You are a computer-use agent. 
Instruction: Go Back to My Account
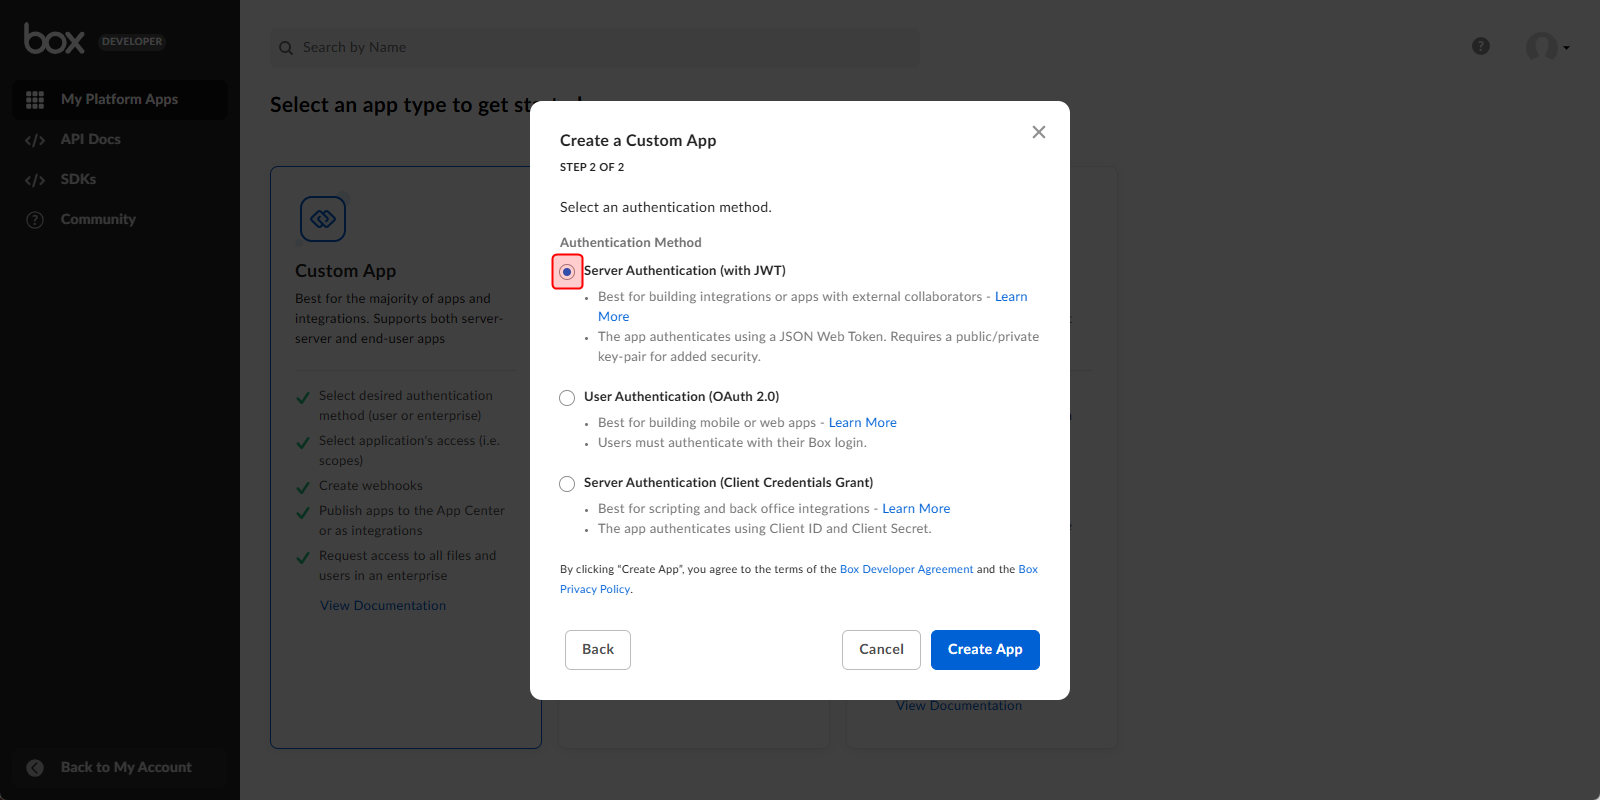[x=120, y=768]
